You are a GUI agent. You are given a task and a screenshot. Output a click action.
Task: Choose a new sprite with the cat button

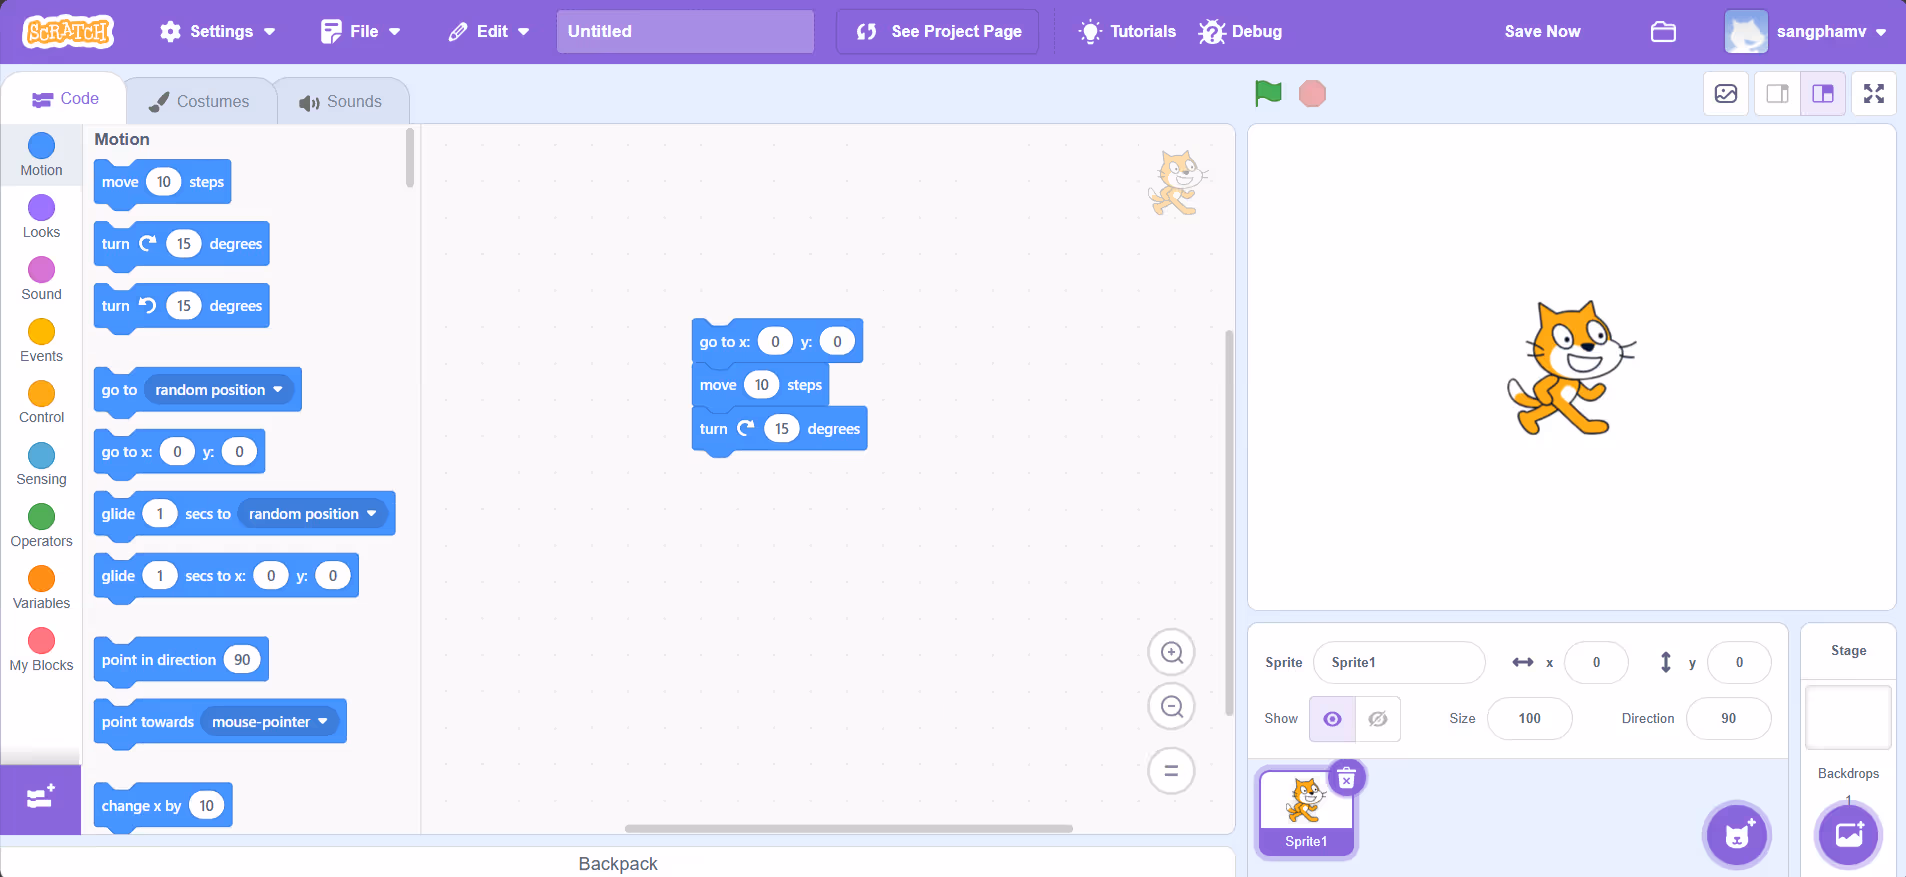tap(1737, 835)
